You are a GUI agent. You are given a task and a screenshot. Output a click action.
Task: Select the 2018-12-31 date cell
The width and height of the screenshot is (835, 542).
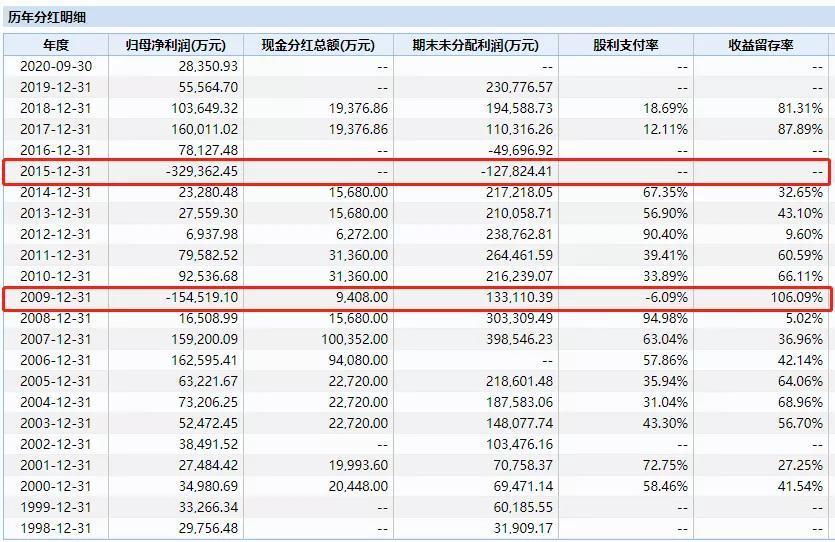pos(56,108)
